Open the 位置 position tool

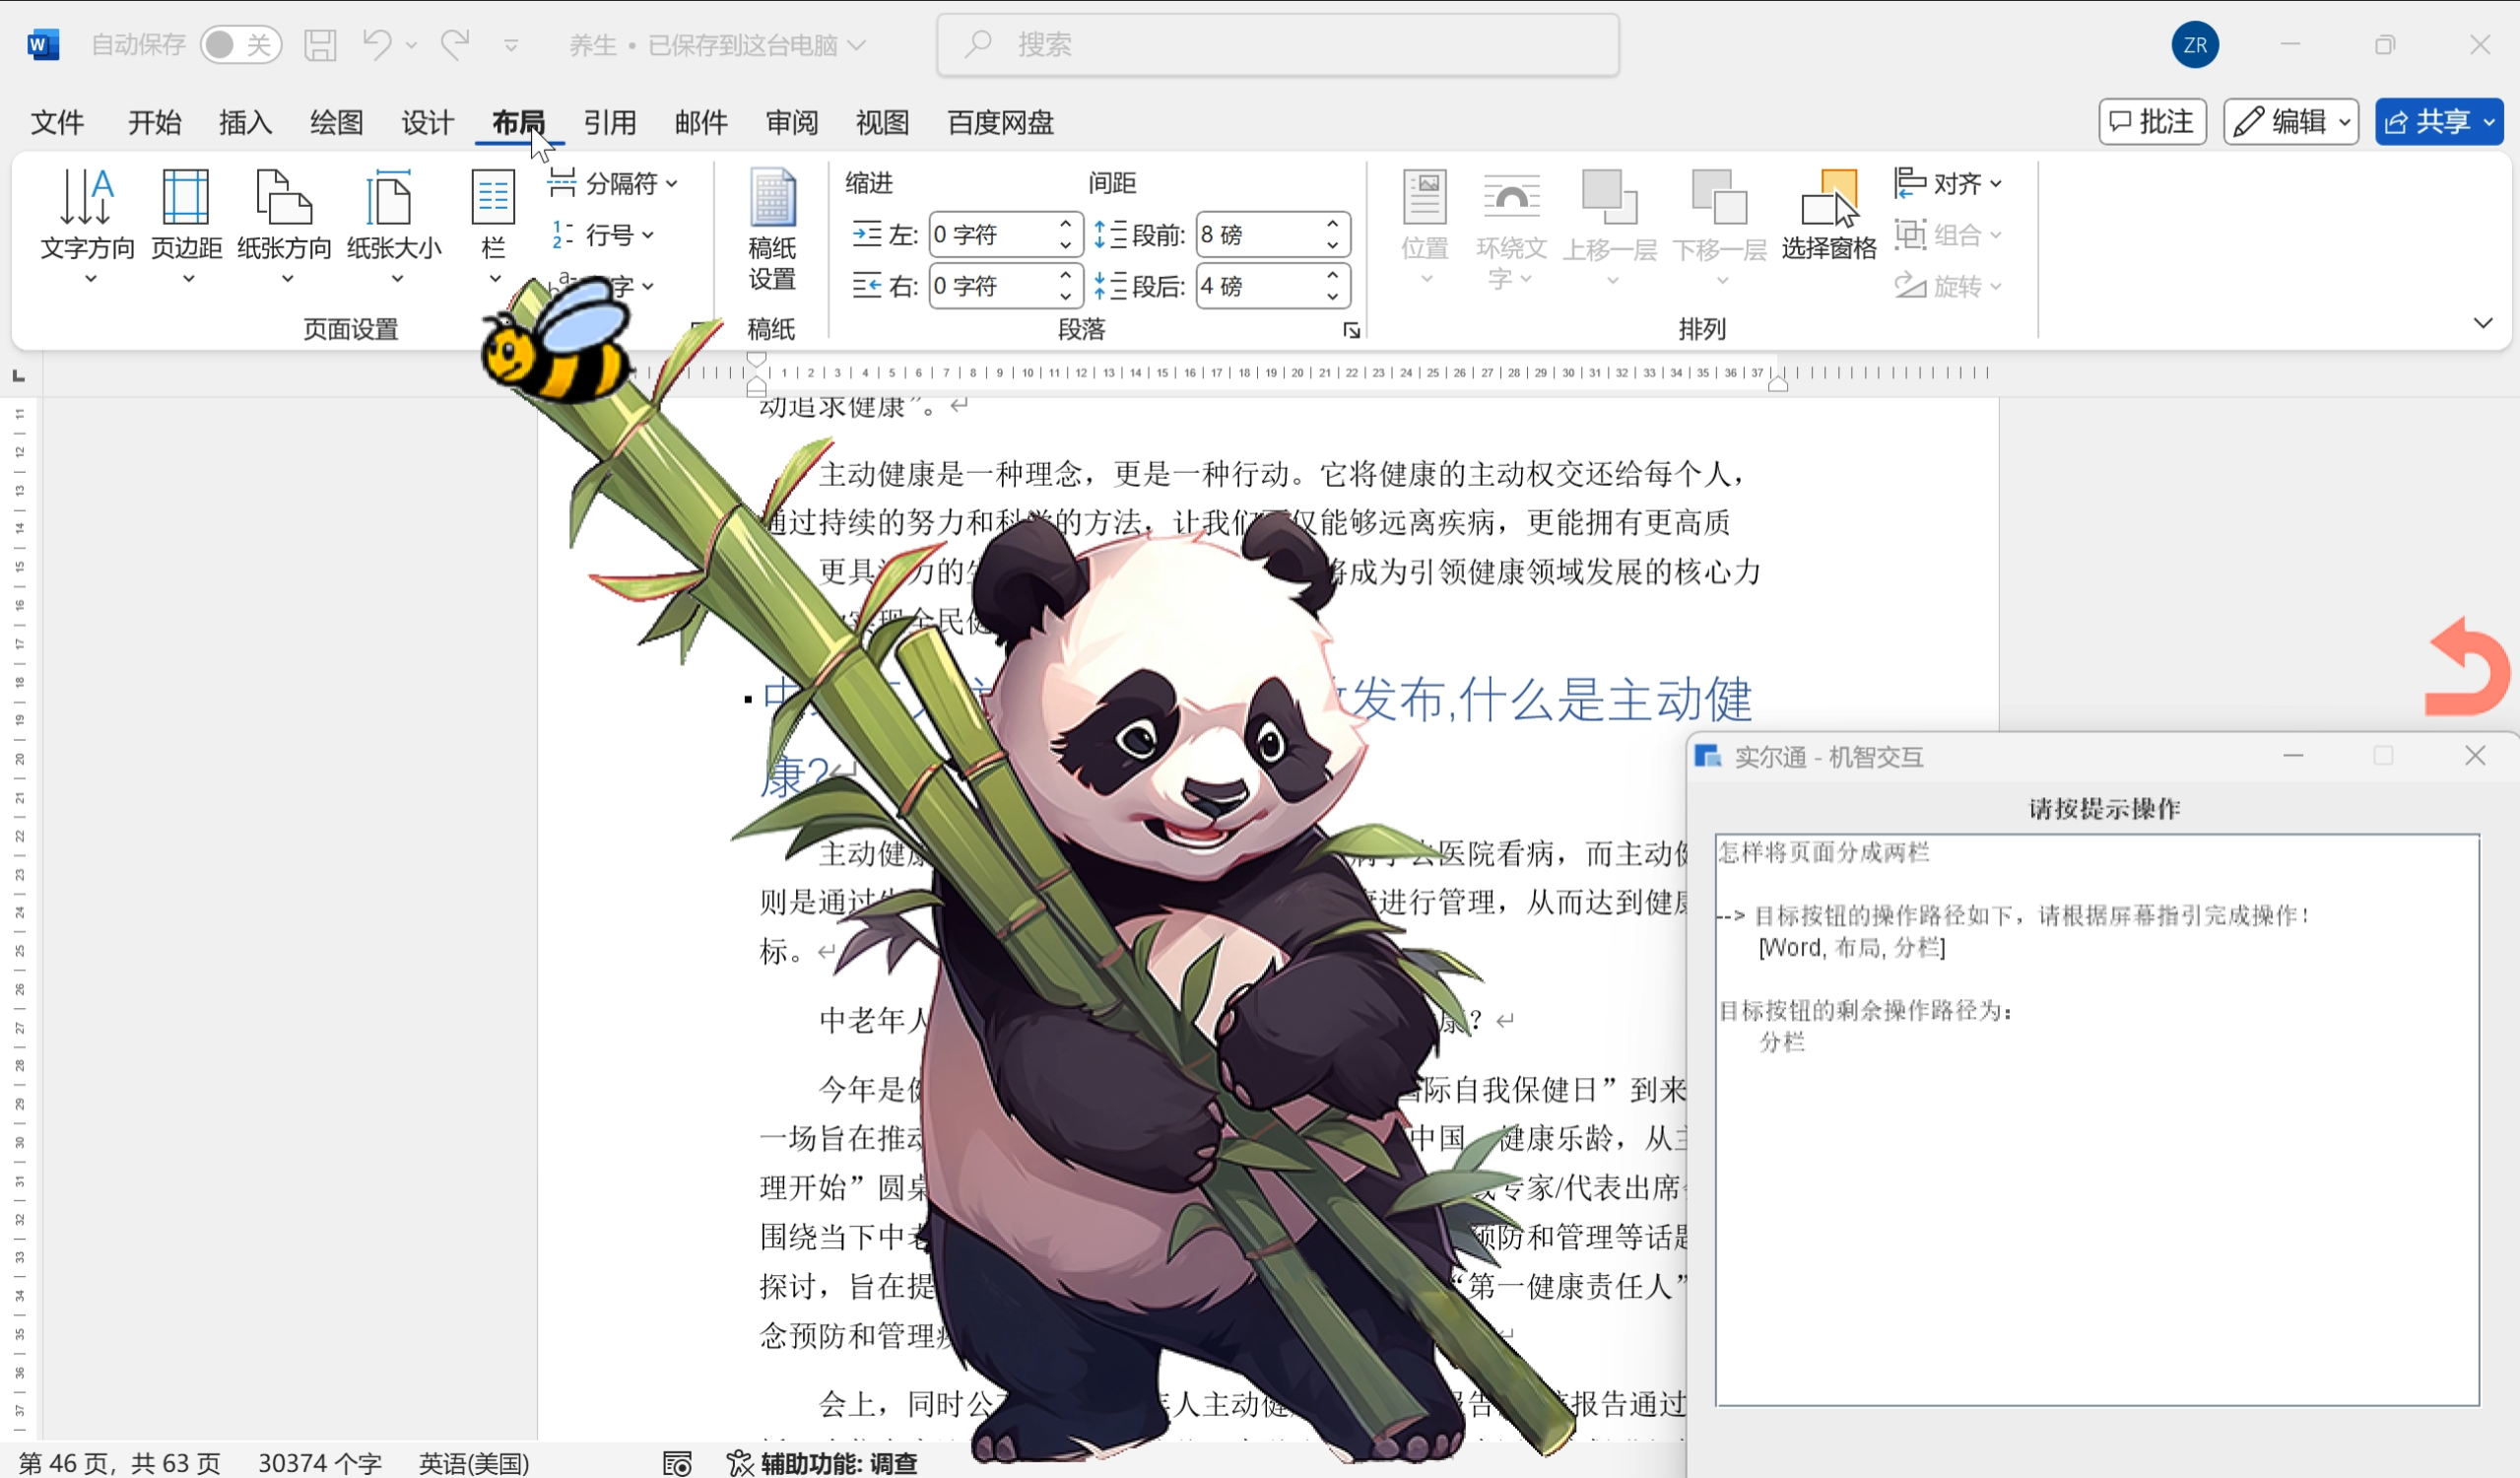tap(1425, 228)
